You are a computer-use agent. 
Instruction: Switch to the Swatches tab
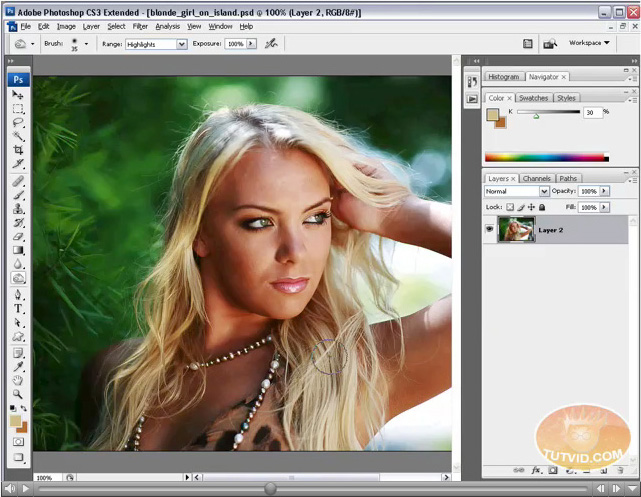[533, 98]
